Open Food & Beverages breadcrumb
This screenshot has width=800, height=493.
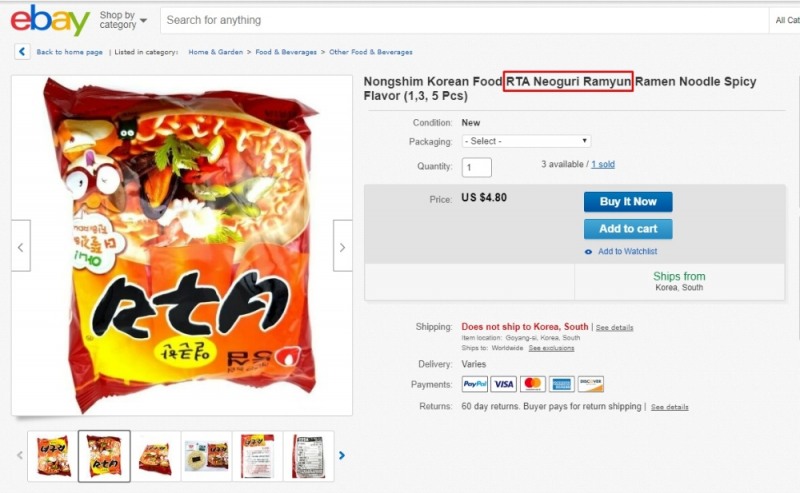coord(286,52)
